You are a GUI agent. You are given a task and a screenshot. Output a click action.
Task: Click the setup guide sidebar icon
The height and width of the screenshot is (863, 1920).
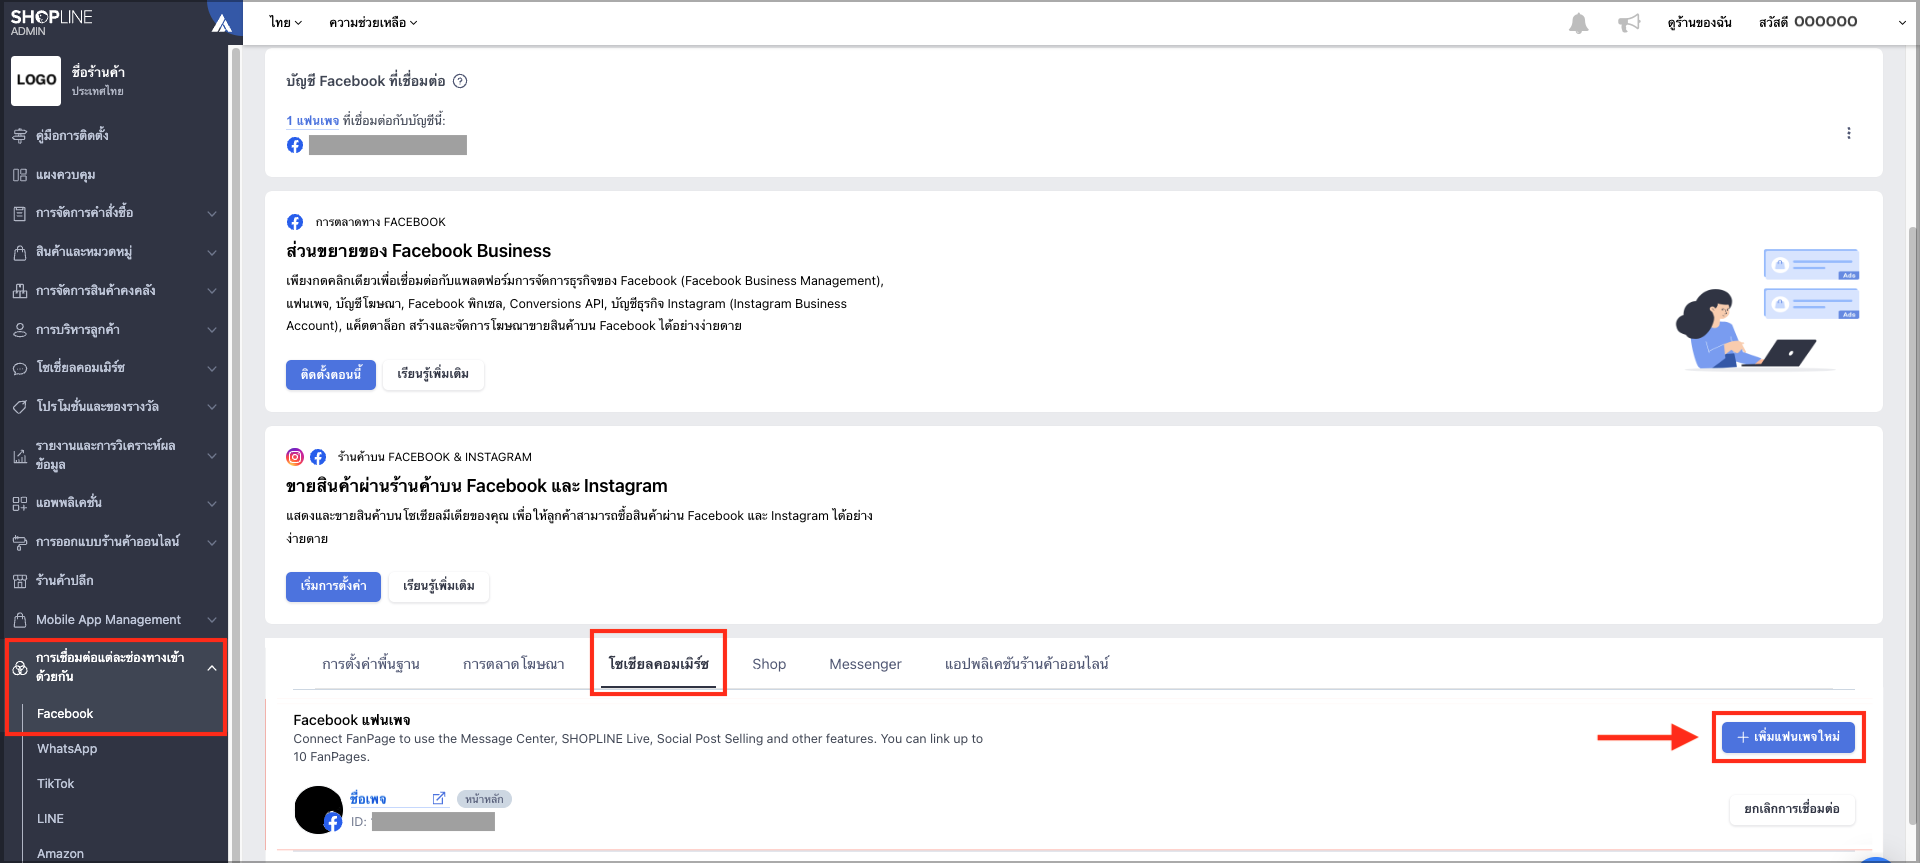point(19,135)
